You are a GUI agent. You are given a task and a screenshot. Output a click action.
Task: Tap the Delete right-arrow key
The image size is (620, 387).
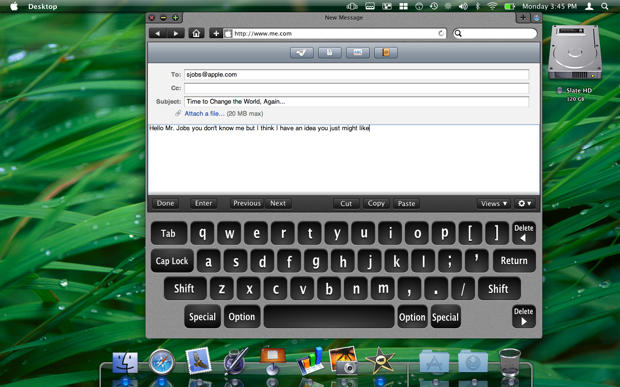click(524, 317)
